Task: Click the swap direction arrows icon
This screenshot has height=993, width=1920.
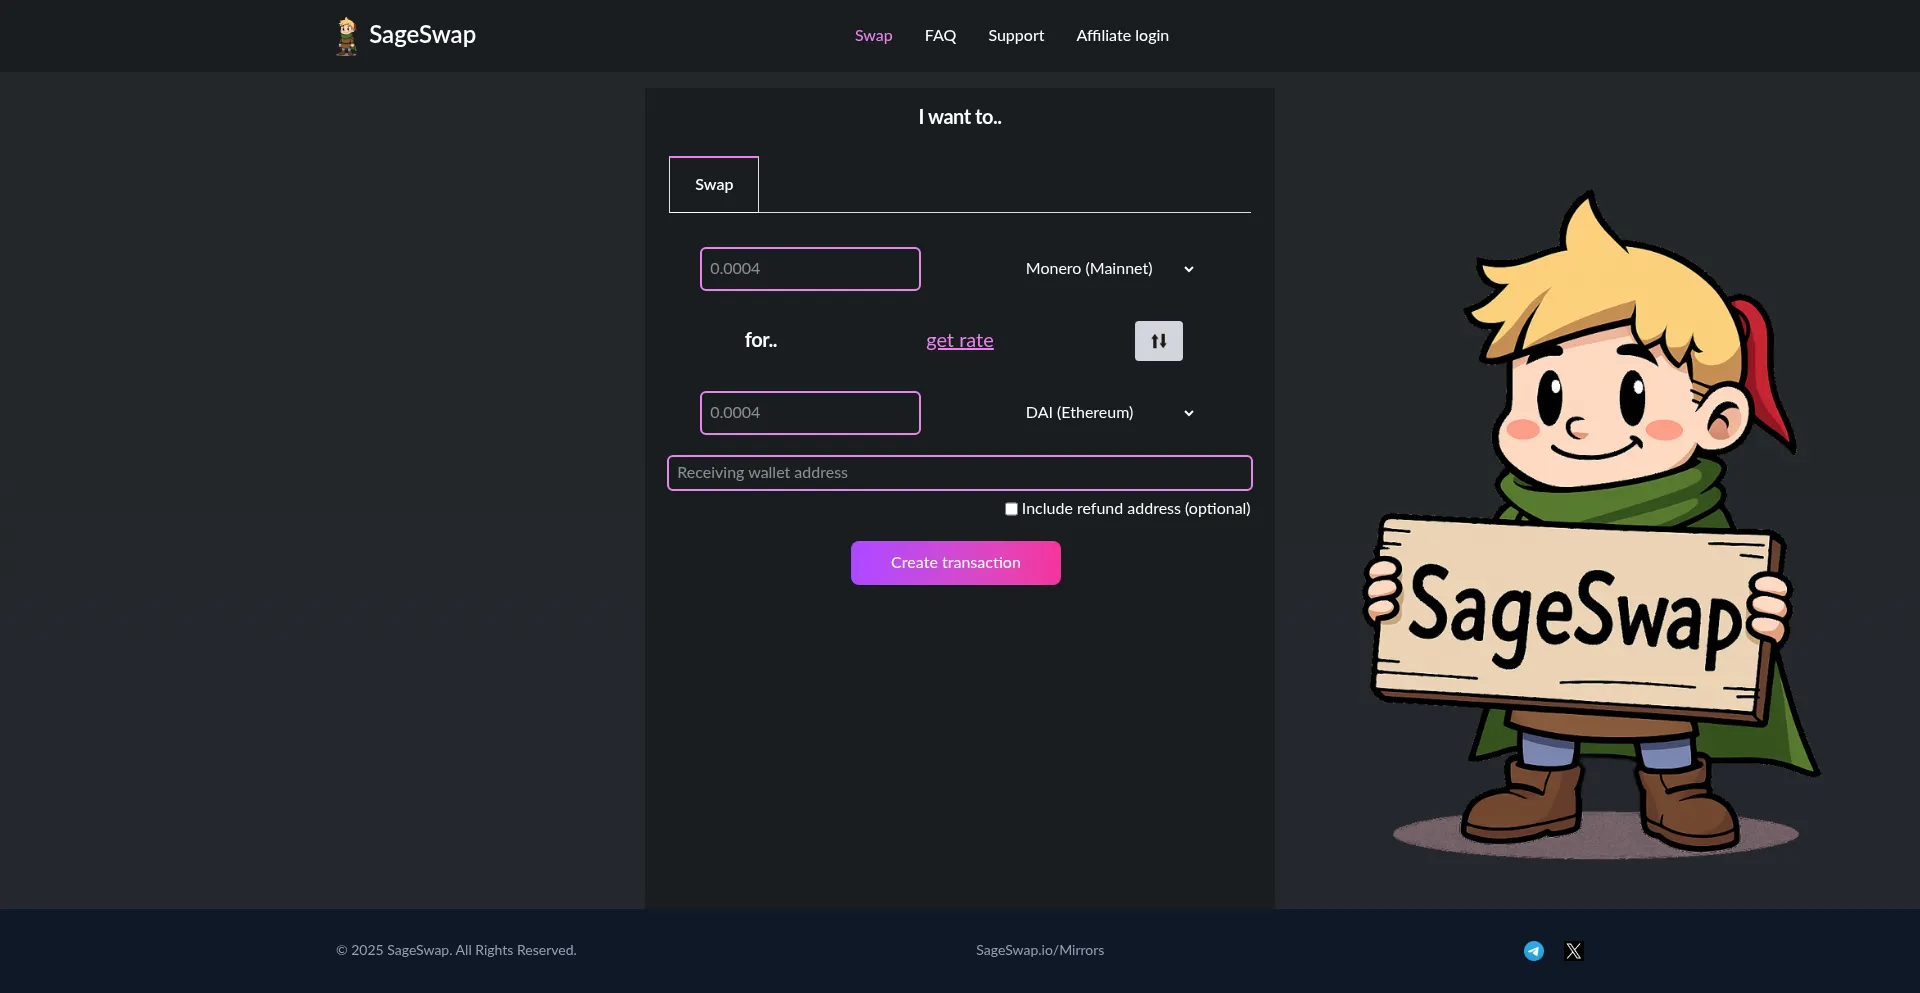Action: 1158,340
